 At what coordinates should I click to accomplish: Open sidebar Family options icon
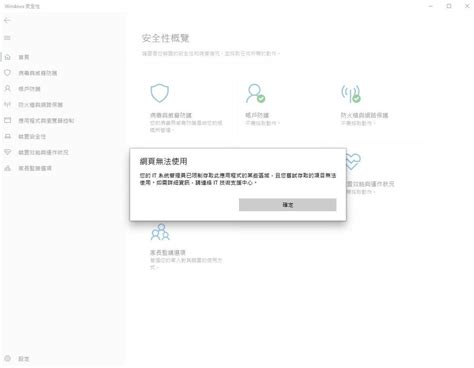click(x=7, y=168)
